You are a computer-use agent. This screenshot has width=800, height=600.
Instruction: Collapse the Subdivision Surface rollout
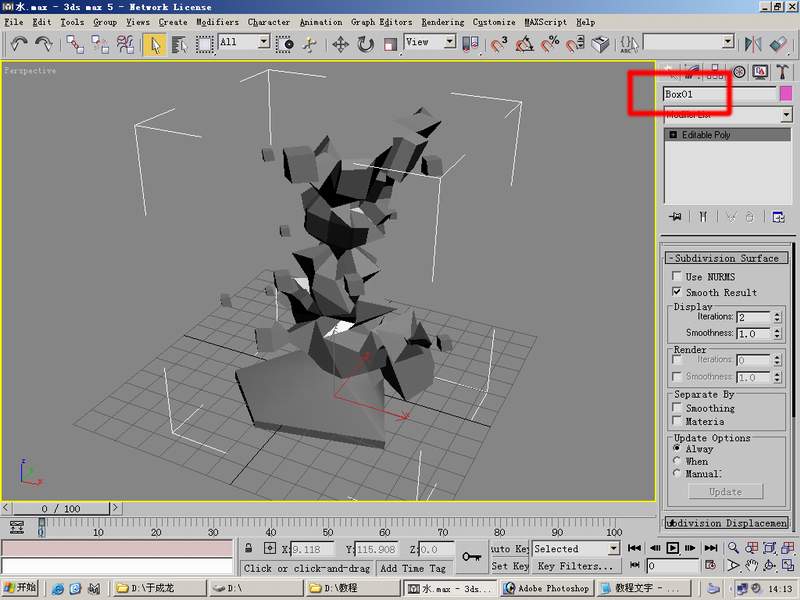pos(725,258)
